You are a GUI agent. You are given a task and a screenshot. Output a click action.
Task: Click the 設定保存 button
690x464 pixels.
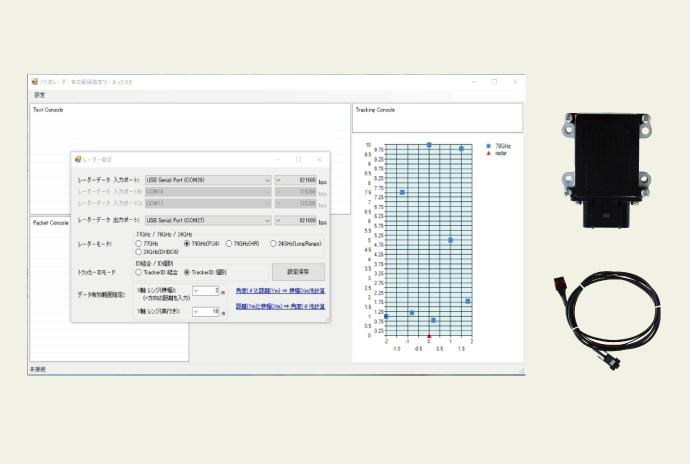click(x=298, y=272)
